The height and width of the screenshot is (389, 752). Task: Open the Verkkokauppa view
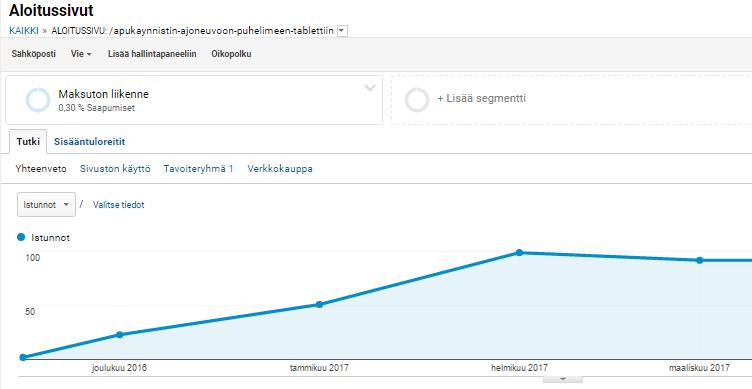280,169
